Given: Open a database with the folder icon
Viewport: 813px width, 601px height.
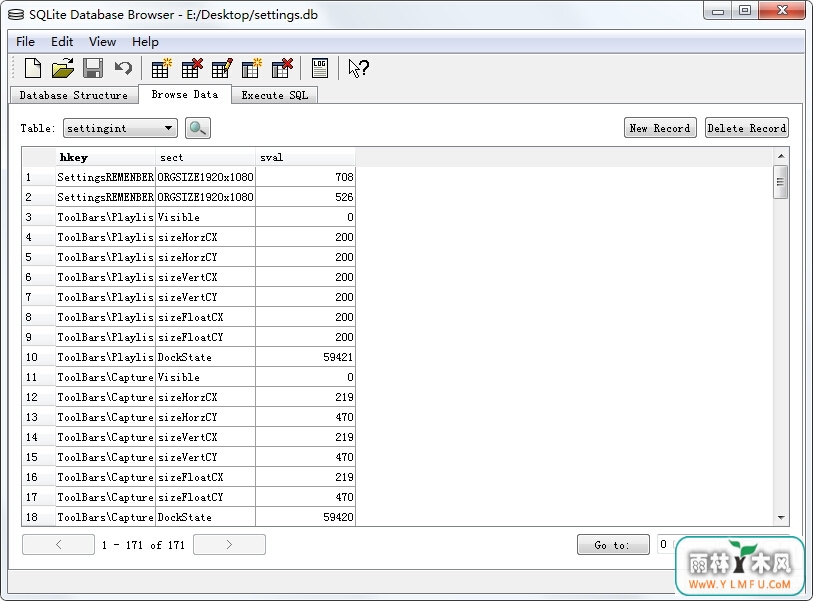Looking at the screenshot, I should pos(63,68).
